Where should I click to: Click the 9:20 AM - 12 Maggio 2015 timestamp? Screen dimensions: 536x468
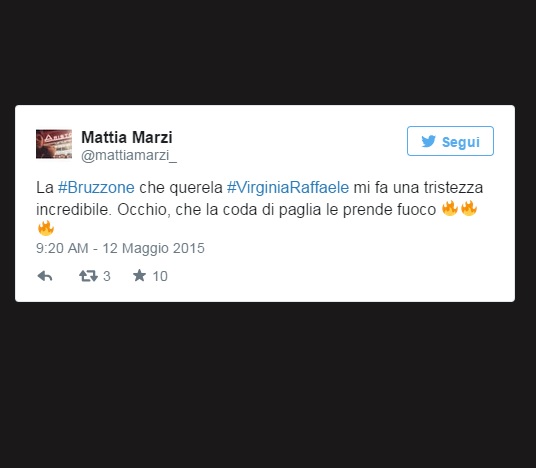point(120,248)
